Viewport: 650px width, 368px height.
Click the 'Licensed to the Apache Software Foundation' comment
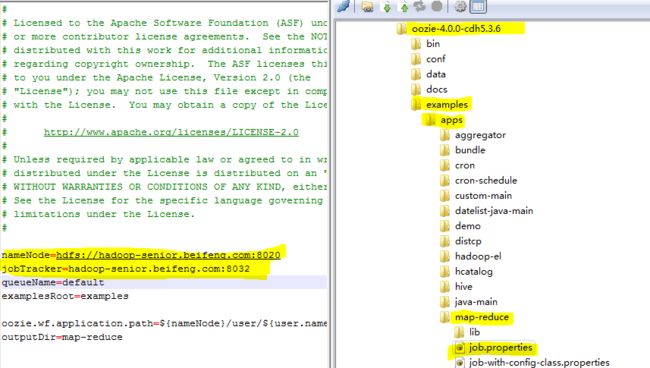[x=165, y=23]
